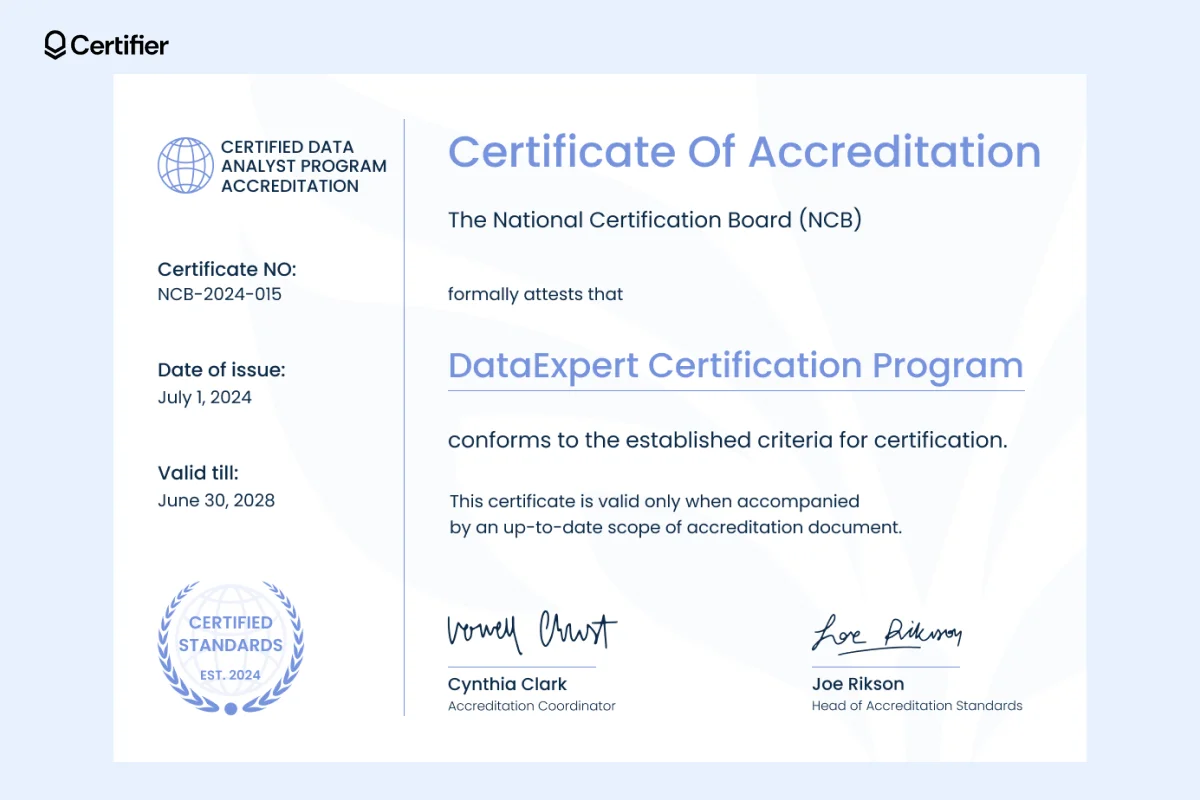Click the Certifier logo
Viewport: 1200px width, 800px height.
point(106,45)
